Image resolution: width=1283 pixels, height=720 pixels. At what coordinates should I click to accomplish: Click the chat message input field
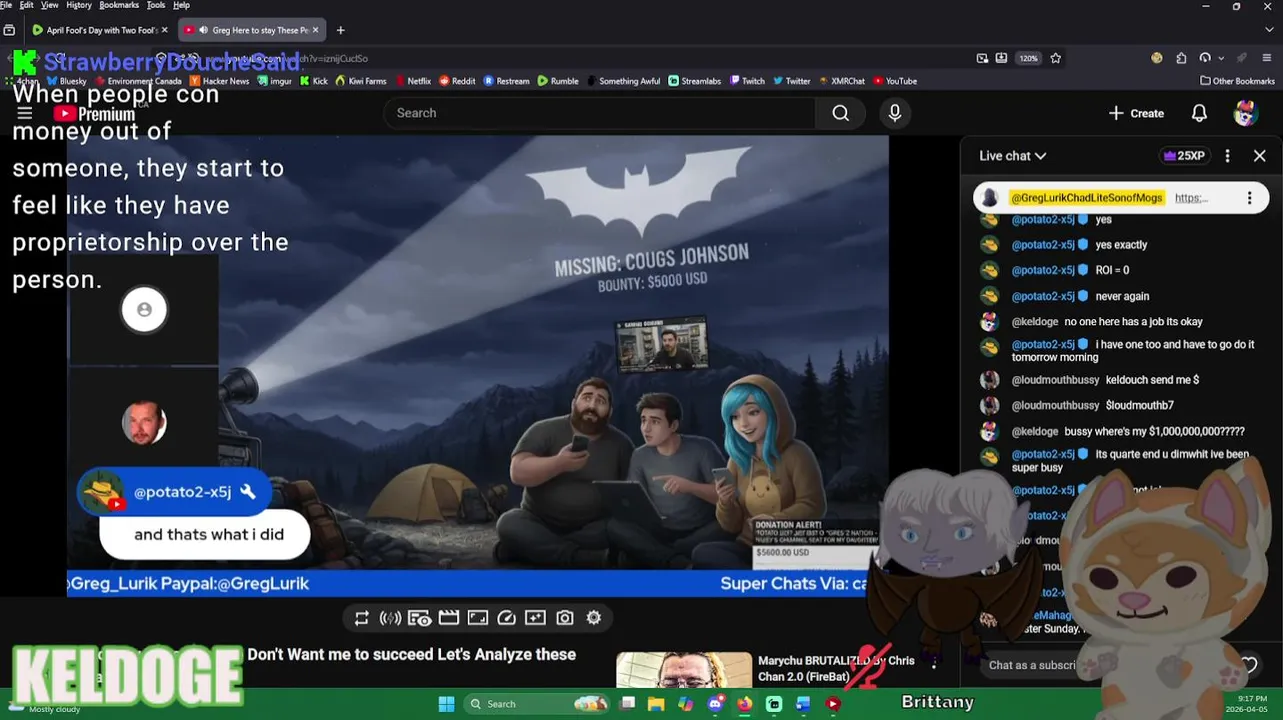pyautogui.click(x=1030, y=665)
